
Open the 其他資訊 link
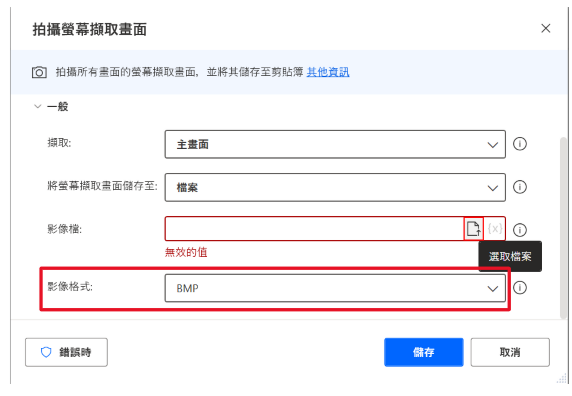point(328,72)
